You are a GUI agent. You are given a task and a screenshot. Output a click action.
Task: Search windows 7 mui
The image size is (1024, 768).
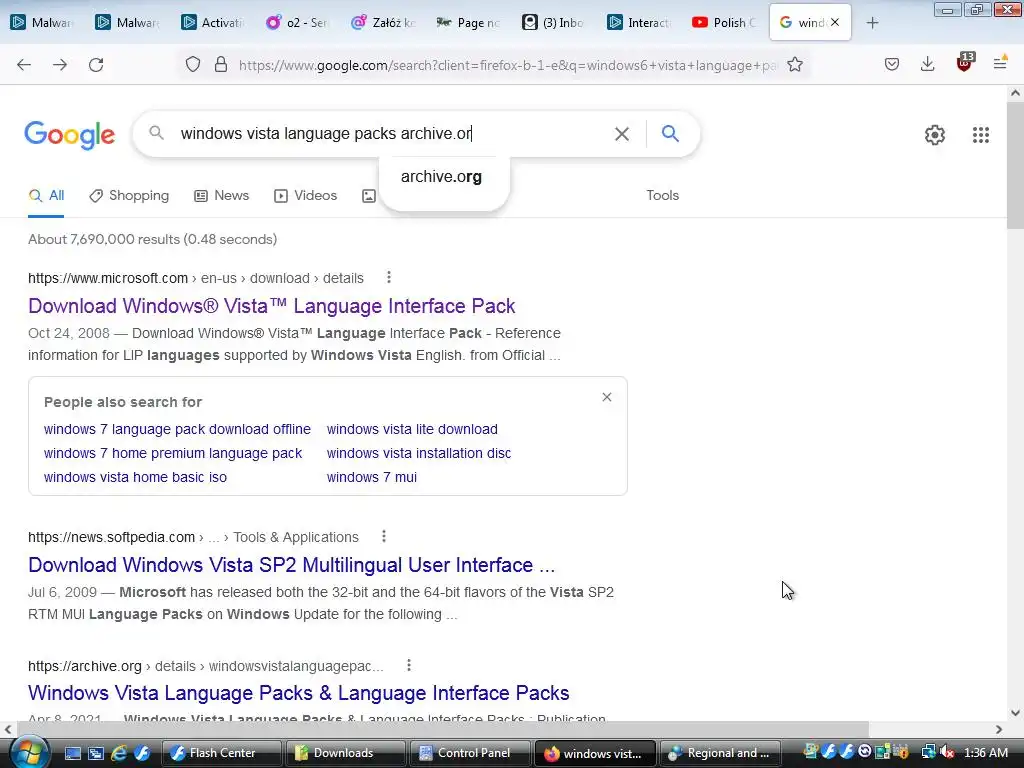click(372, 477)
